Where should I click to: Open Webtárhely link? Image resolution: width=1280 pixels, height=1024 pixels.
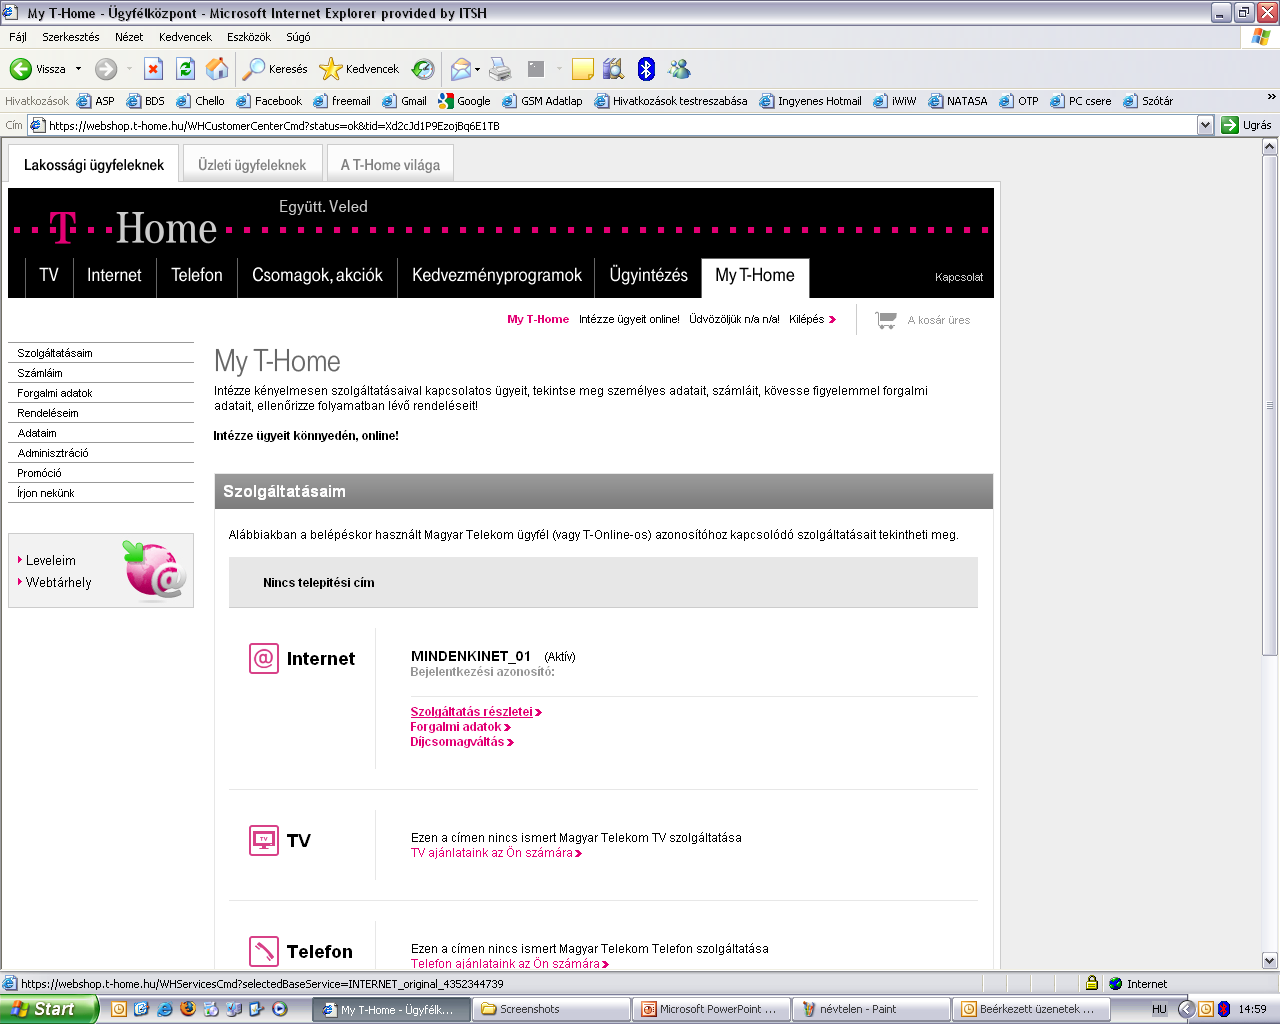tap(58, 582)
